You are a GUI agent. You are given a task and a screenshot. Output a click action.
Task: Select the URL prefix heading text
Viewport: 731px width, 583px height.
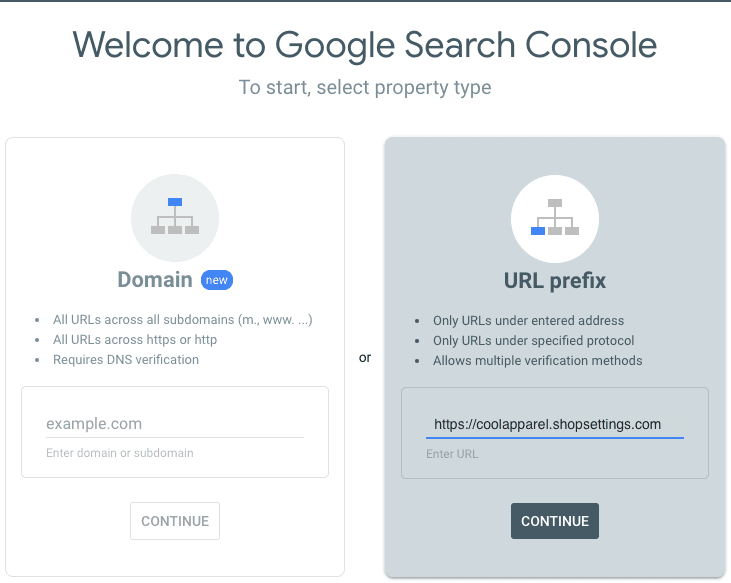click(555, 281)
